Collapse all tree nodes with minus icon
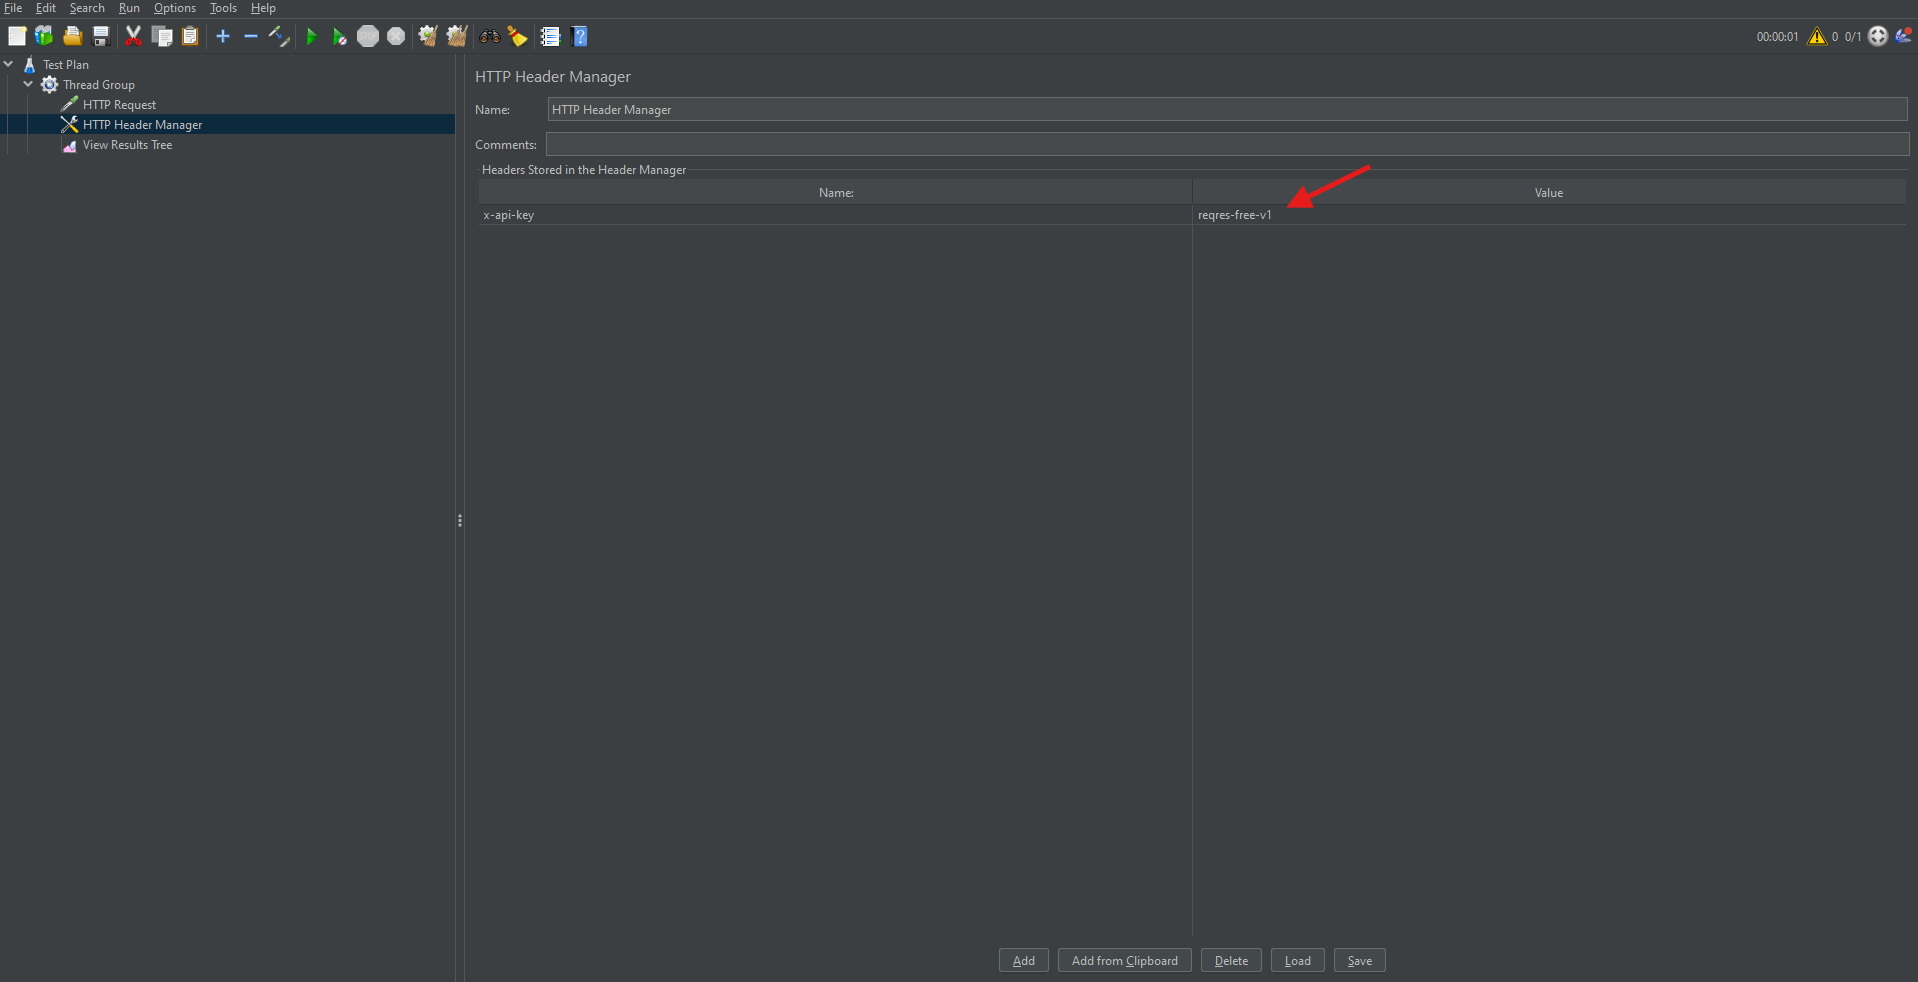Viewport: 1918px width, 982px height. [x=251, y=36]
